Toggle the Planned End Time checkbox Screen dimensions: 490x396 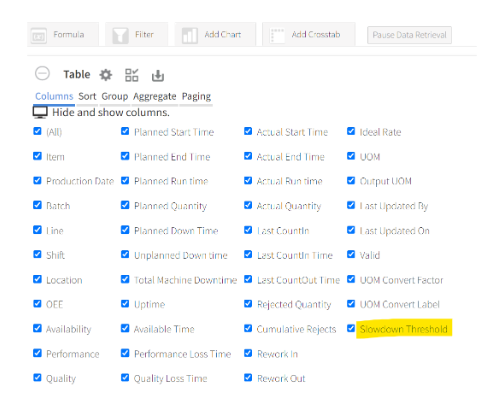[125, 156]
